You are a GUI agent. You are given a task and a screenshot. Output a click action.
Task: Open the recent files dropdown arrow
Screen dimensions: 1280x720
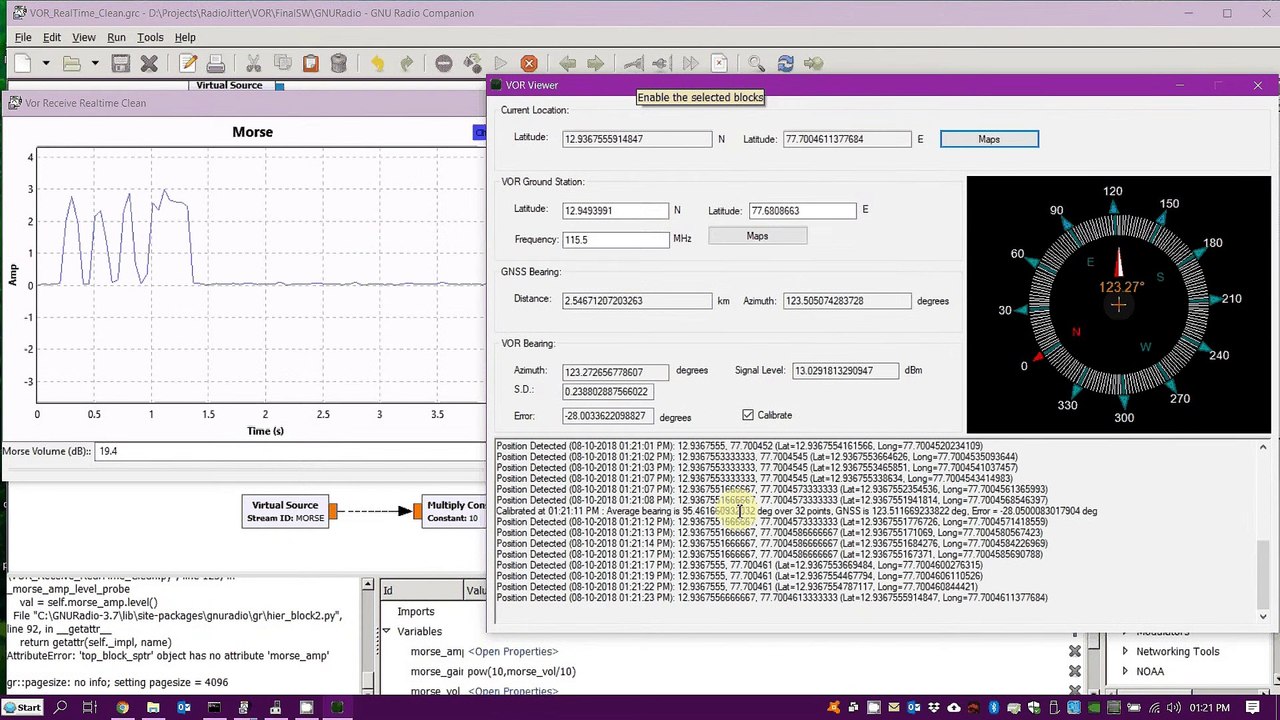(95, 64)
